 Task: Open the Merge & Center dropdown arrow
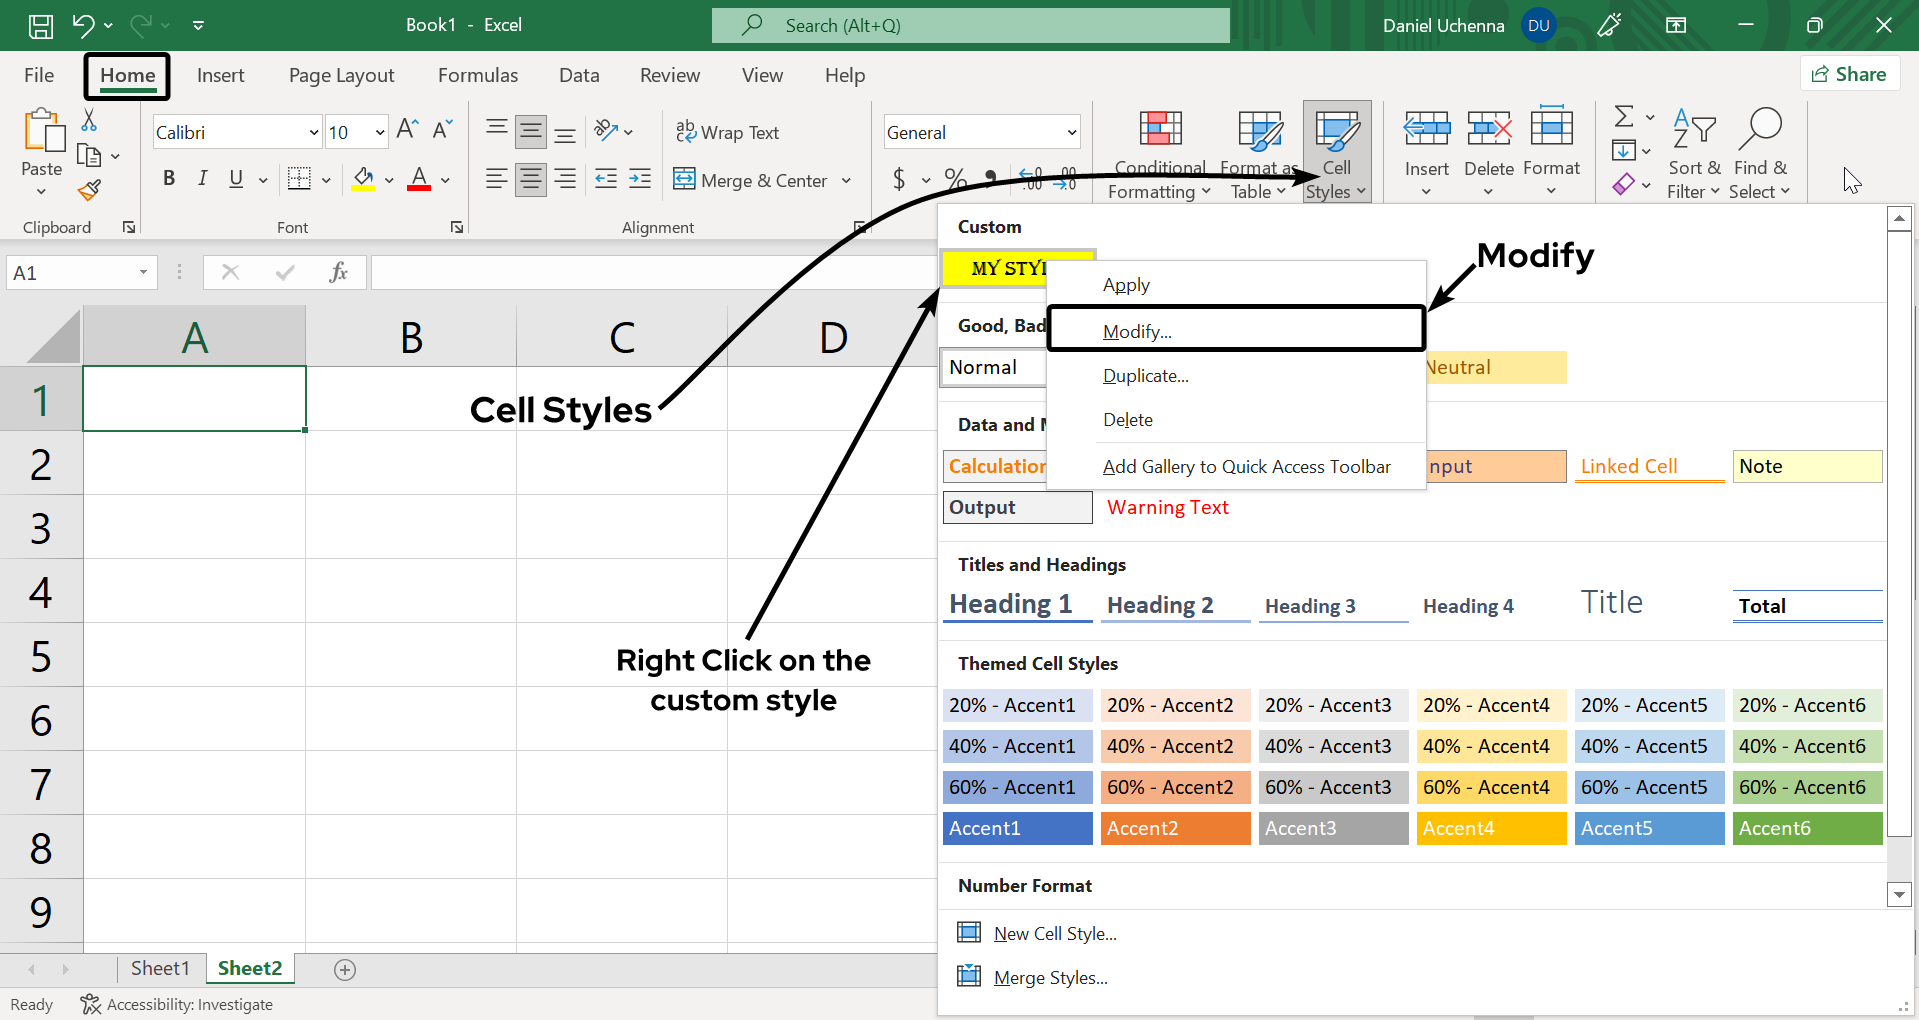pyautogui.click(x=846, y=181)
